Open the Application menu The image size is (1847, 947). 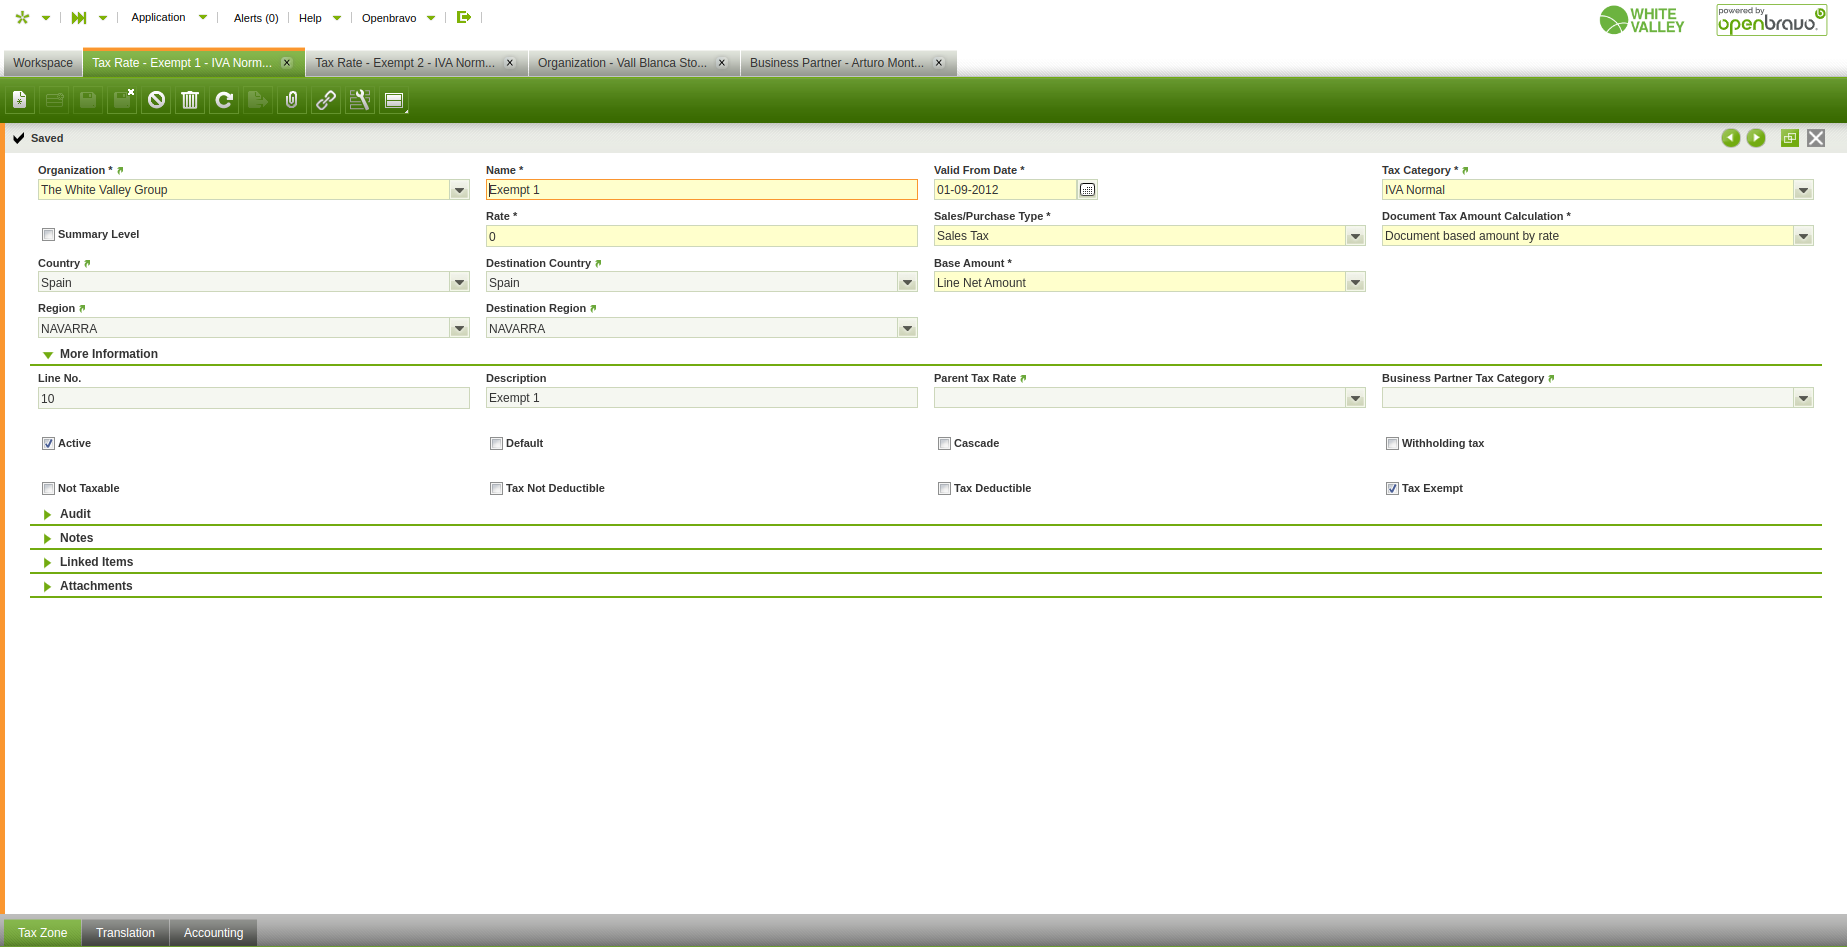(x=159, y=18)
